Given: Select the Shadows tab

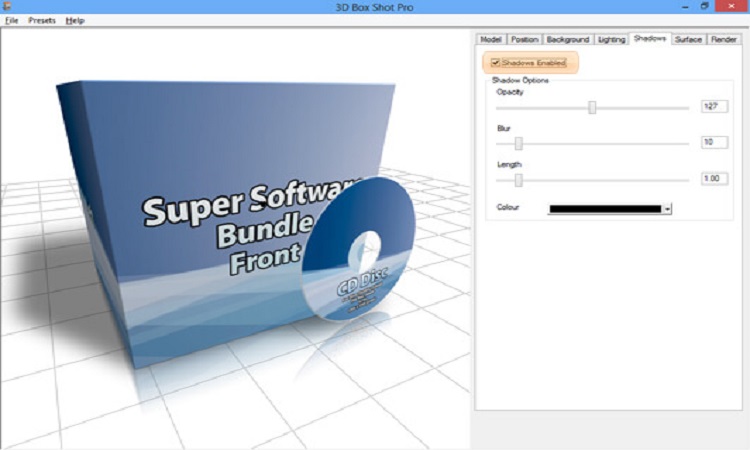Looking at the screenshot, I should coord(650,38).
